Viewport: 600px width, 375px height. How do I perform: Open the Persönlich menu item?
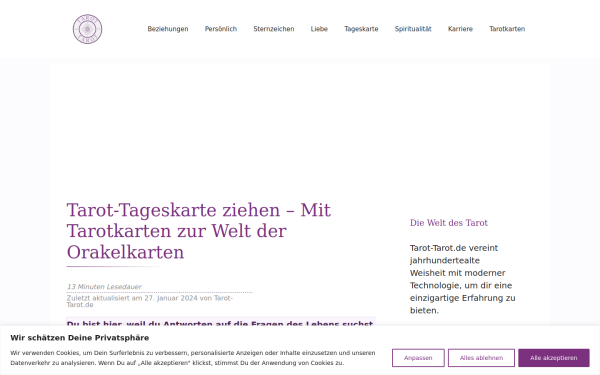tap(221, 29)
